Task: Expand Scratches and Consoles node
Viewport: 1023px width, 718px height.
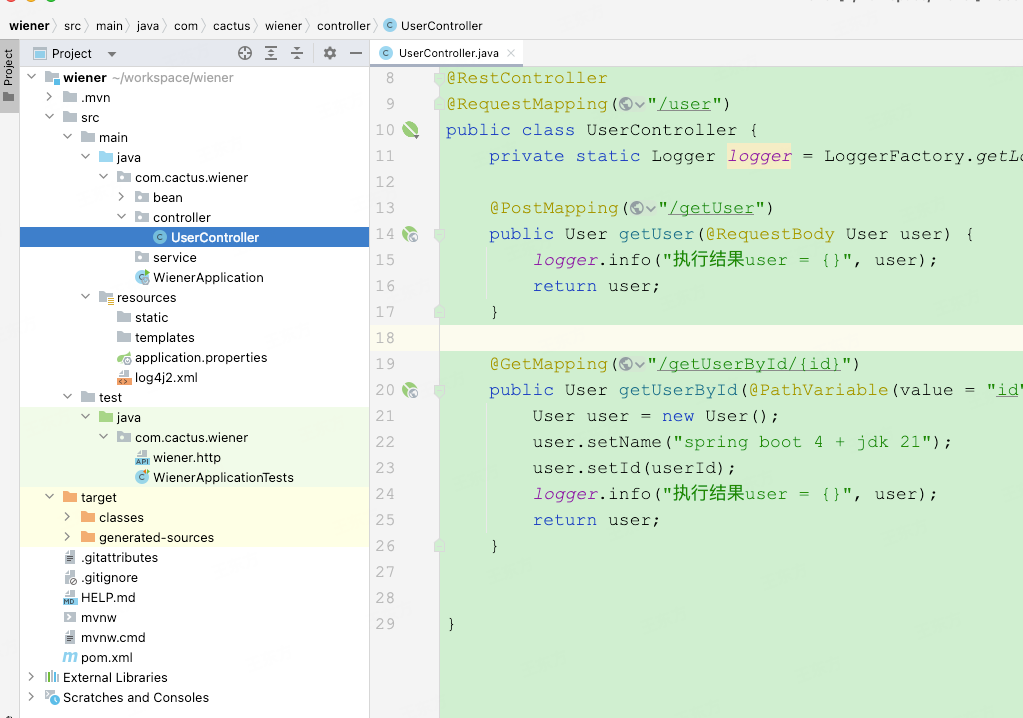Action: [31, 697]
